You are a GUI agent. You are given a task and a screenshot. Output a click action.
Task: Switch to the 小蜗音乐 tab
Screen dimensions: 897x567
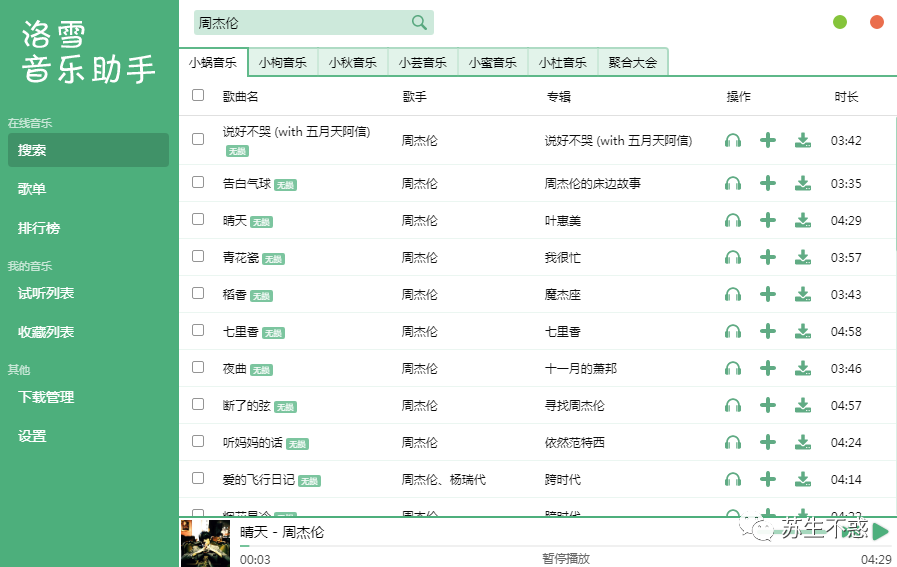pyautogui.click(x=213, y=62)
